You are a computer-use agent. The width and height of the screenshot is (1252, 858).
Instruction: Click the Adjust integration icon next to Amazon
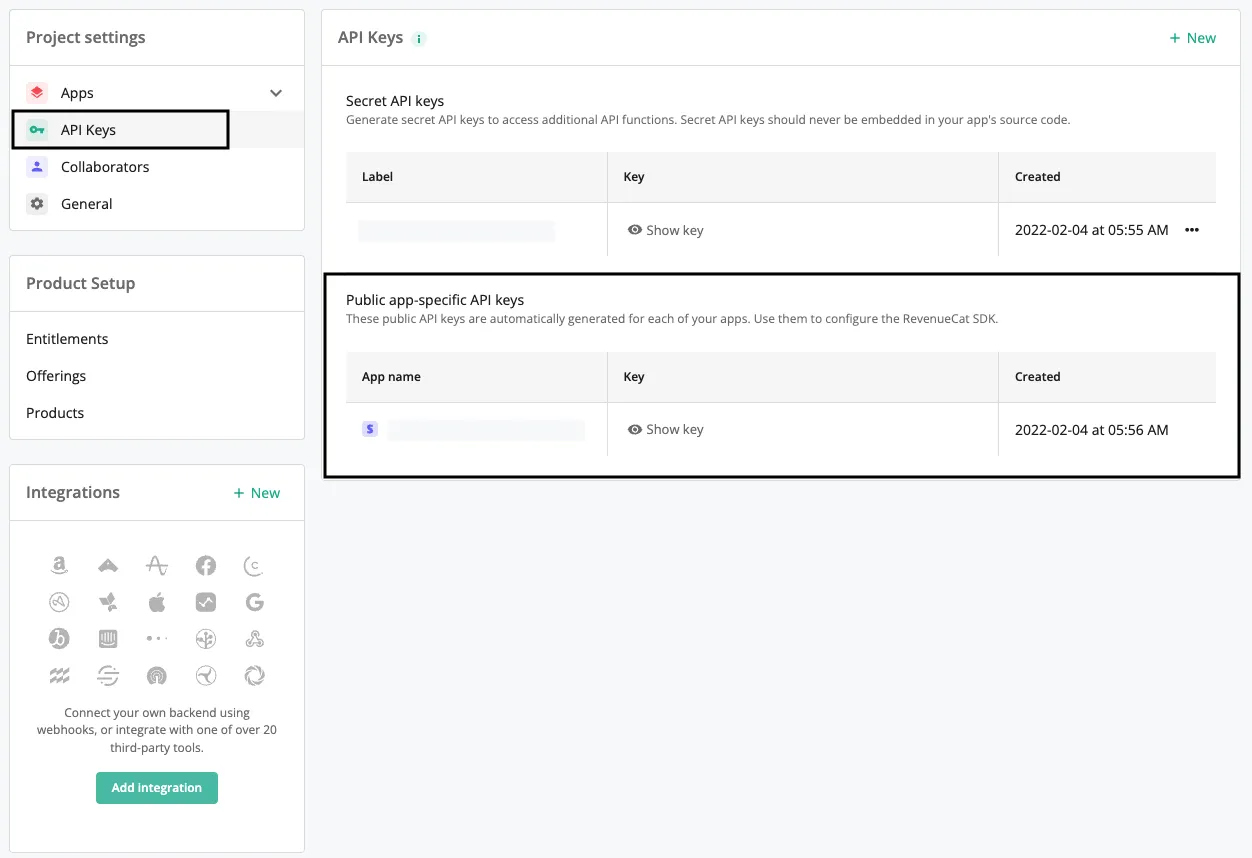[x=108, y=566]
